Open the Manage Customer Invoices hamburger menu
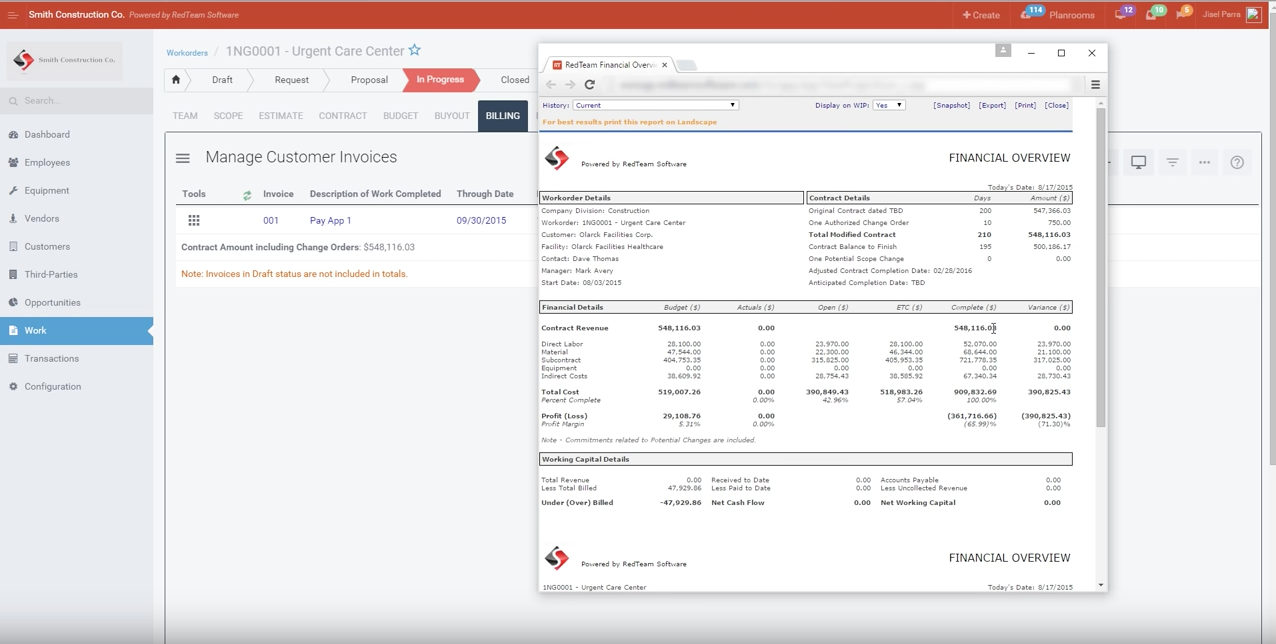The image size is (1276, 644). pos(183,158)
